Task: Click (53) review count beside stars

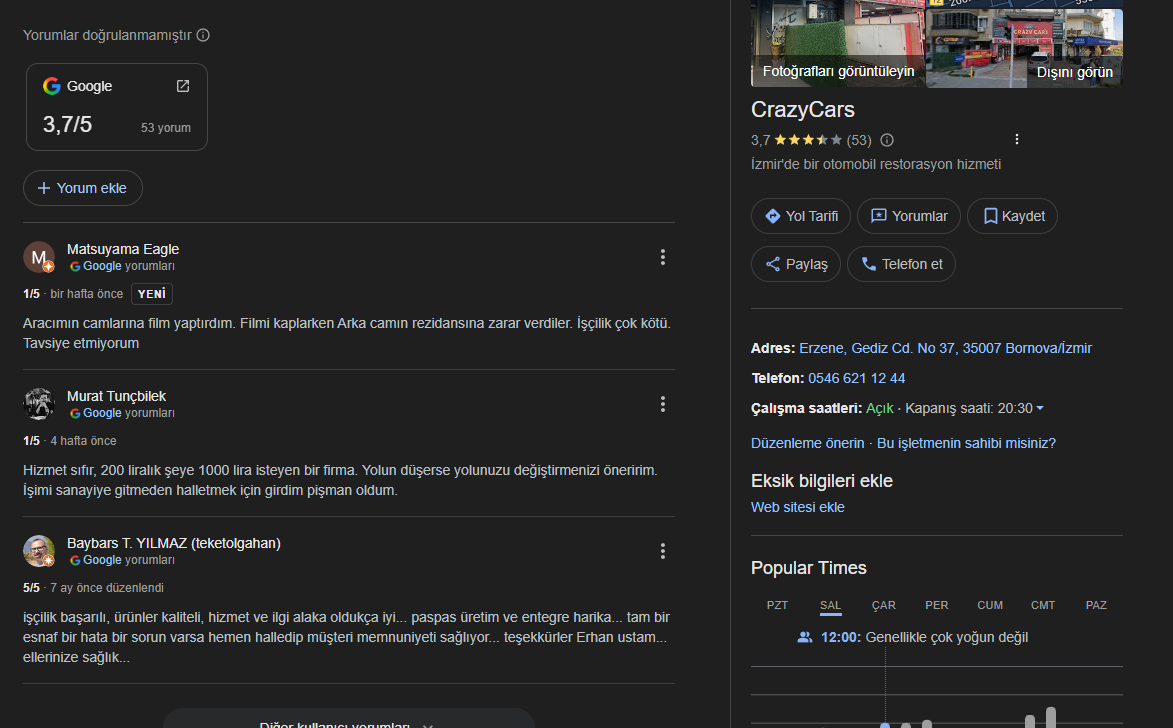Action: tap(859, 140)
